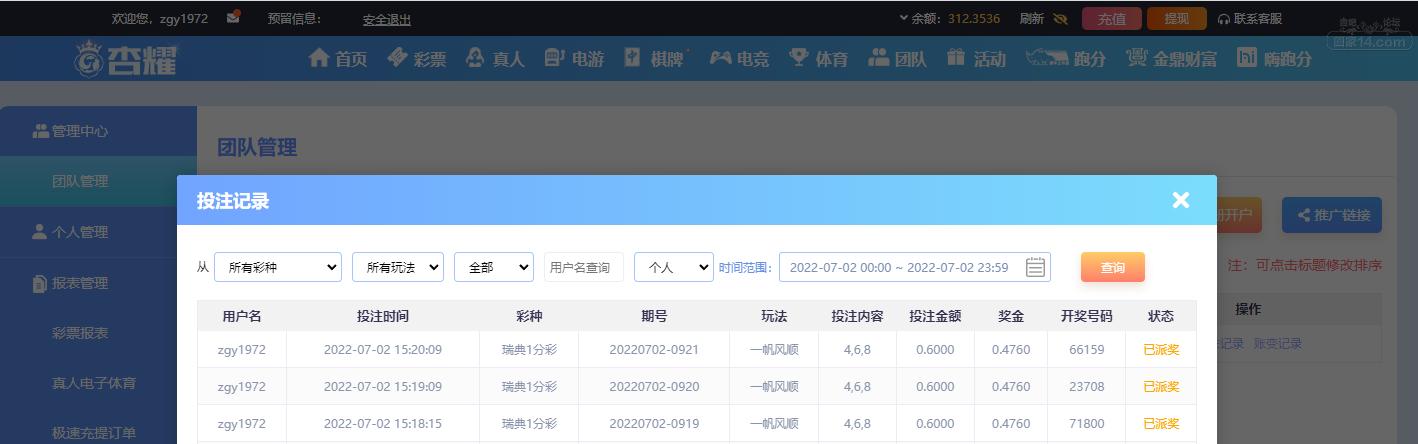
Task: Click the 首页 home icon in navigation
Action: (319, 58)
